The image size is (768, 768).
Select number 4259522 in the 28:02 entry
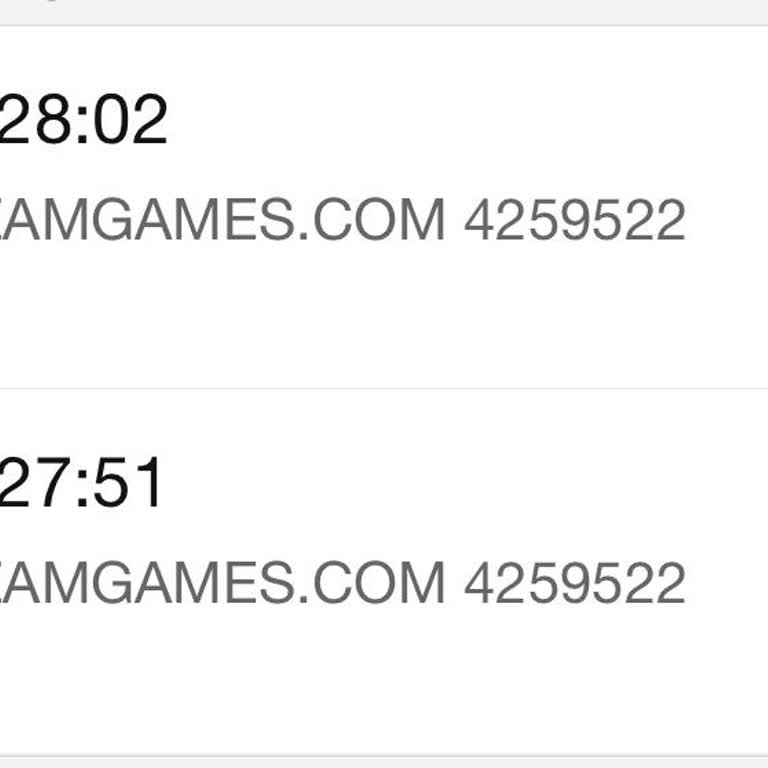574,220
